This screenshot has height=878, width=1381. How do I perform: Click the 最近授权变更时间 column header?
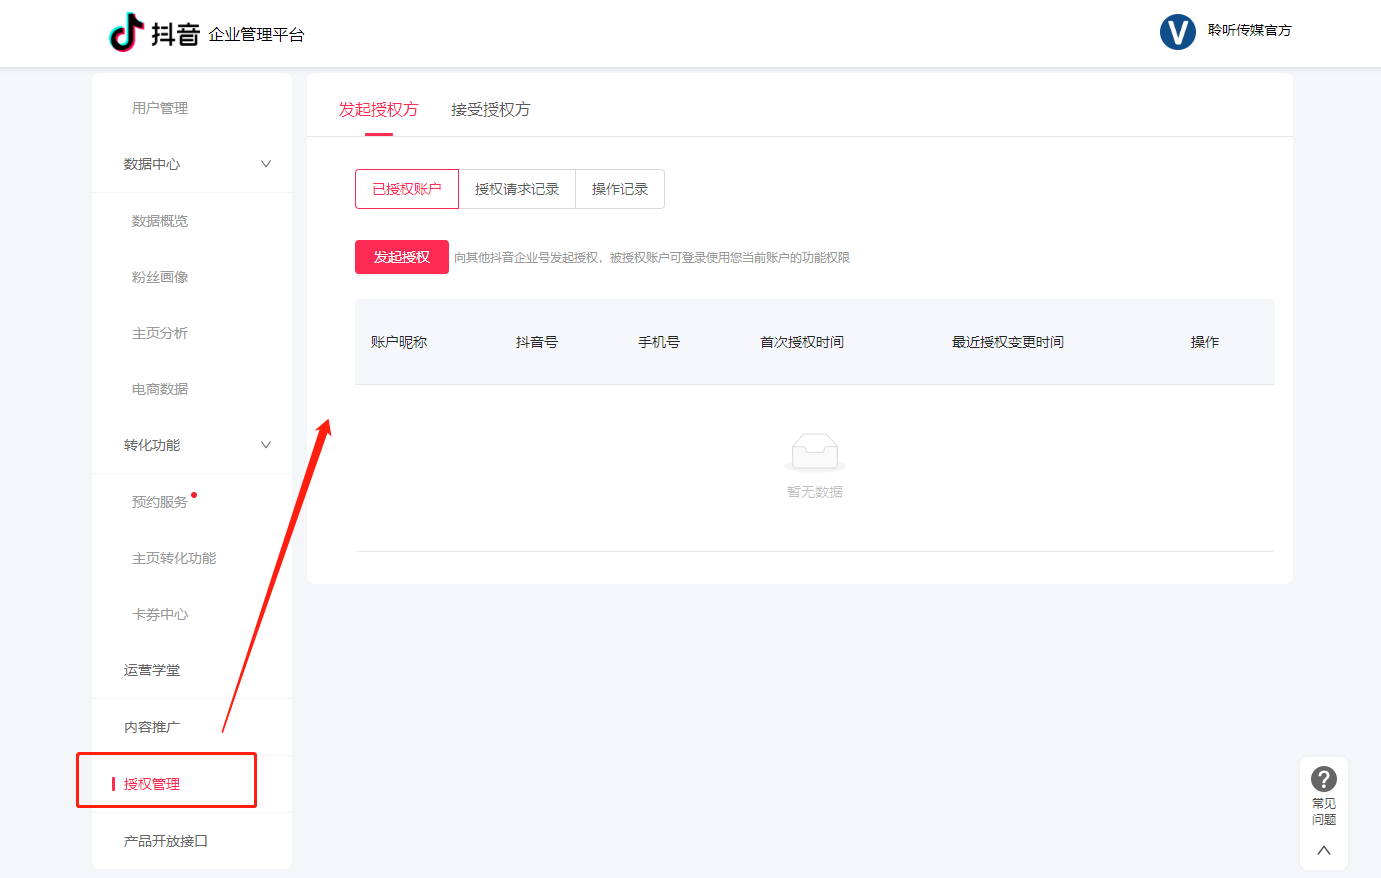[x=1008, y=342]
